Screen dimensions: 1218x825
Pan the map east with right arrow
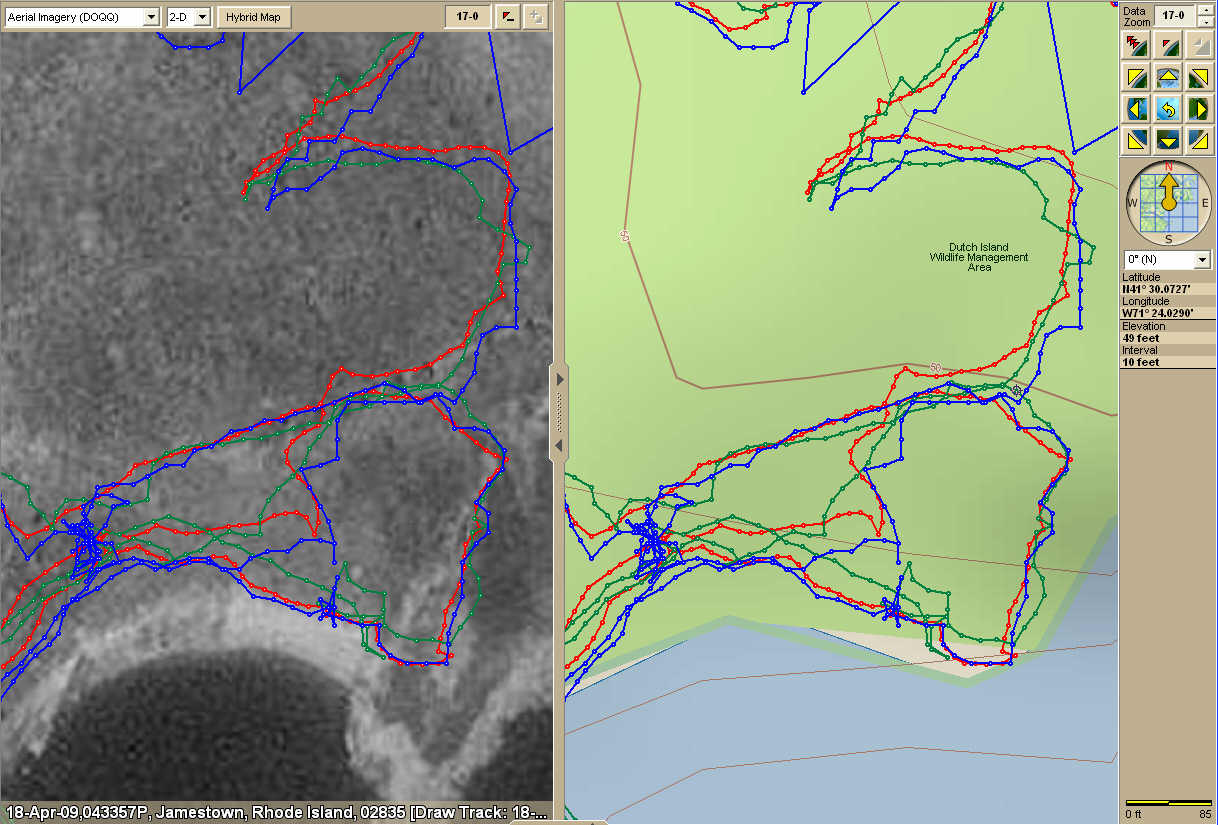(x=1198, y=108)
